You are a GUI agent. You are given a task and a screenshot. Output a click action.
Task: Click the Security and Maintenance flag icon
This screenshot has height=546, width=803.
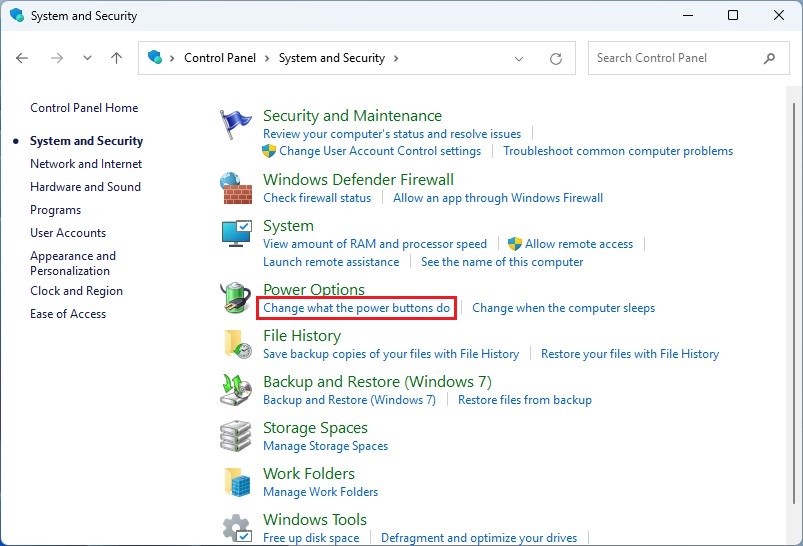pos(236,124)
